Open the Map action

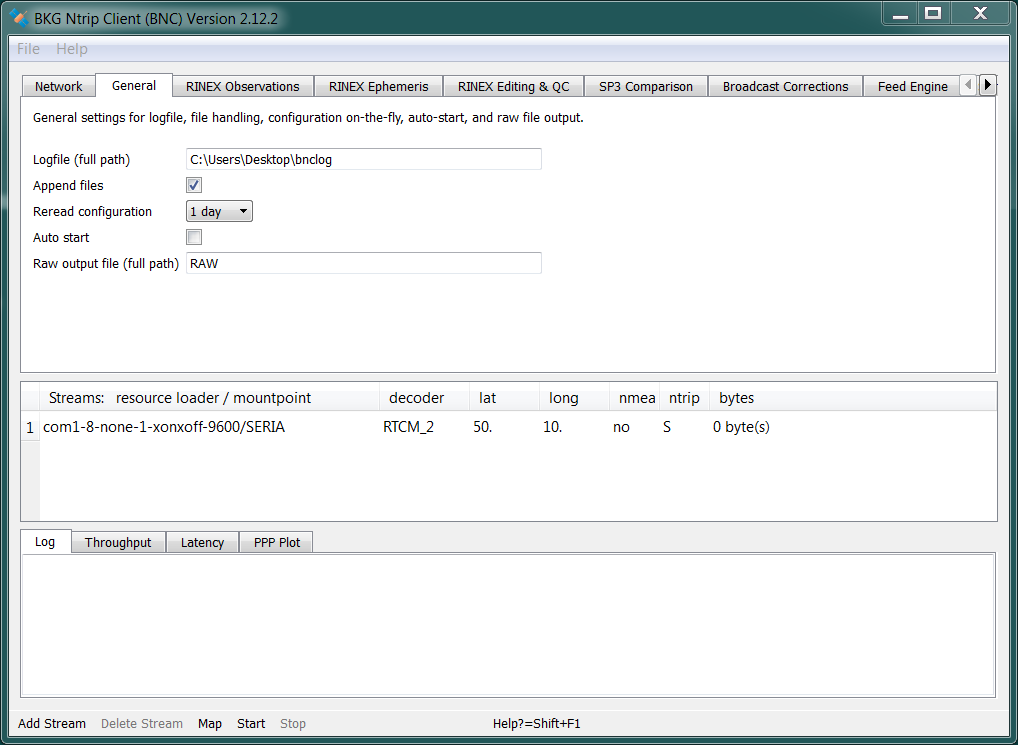pyautogui.click(x=210, y=724)
